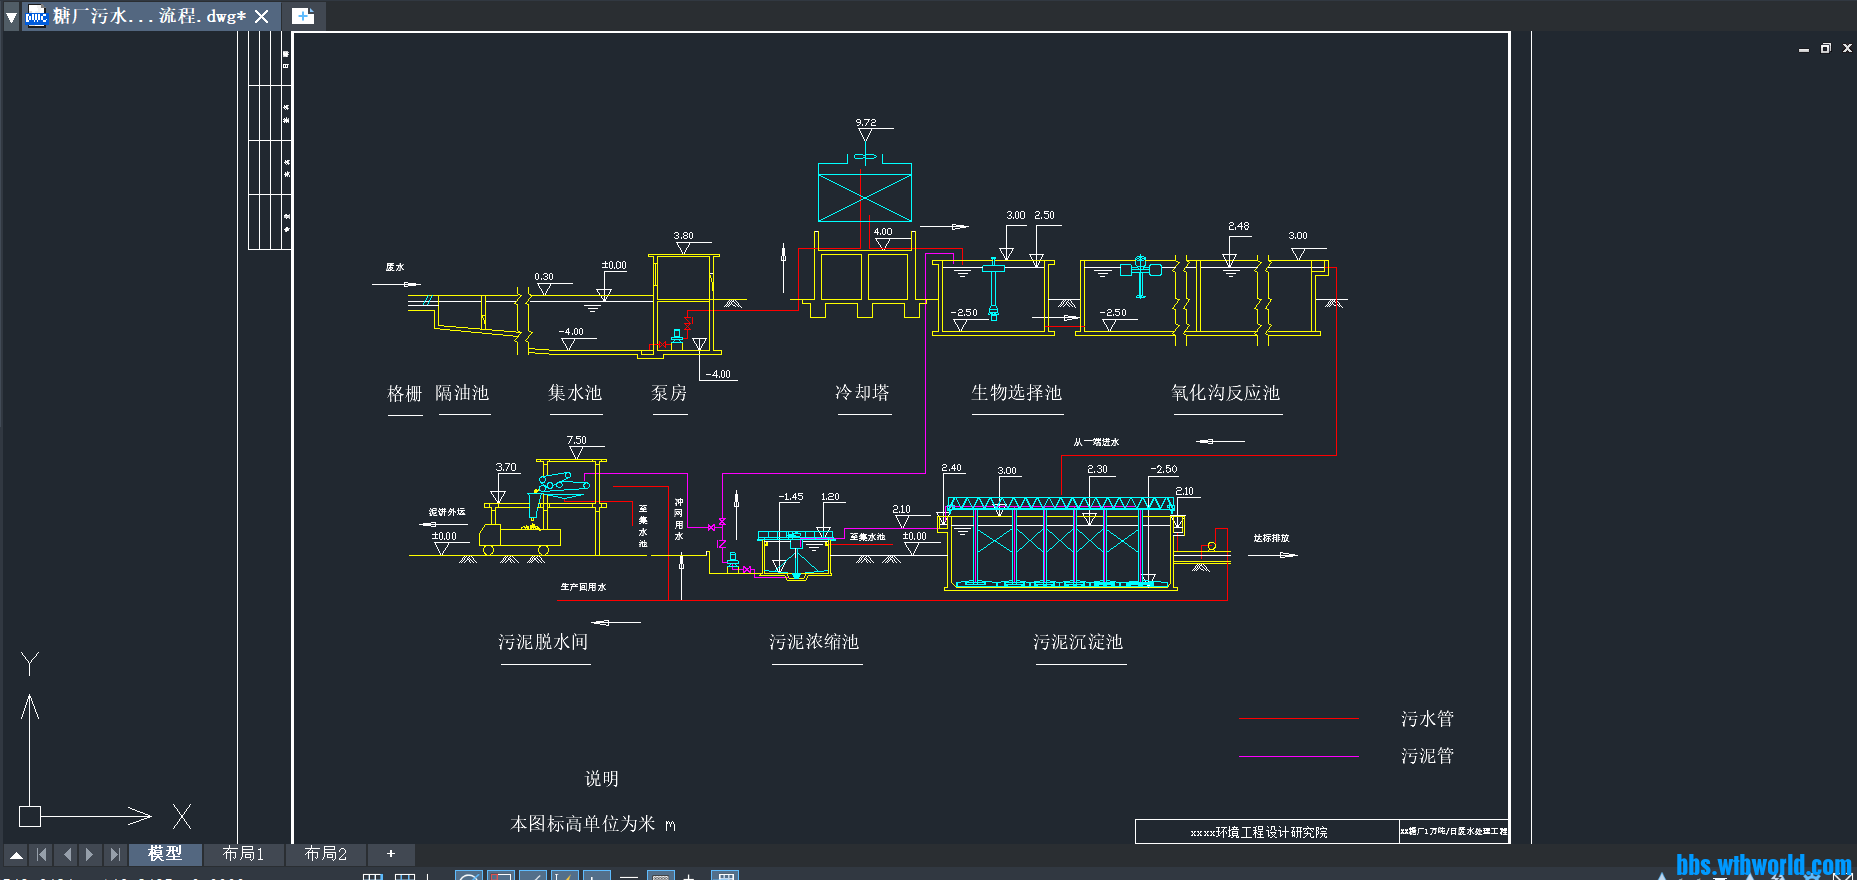1857x880 pixels.
Task: Select the magenta 污泥管 legend line
Action: point(1298,756)
